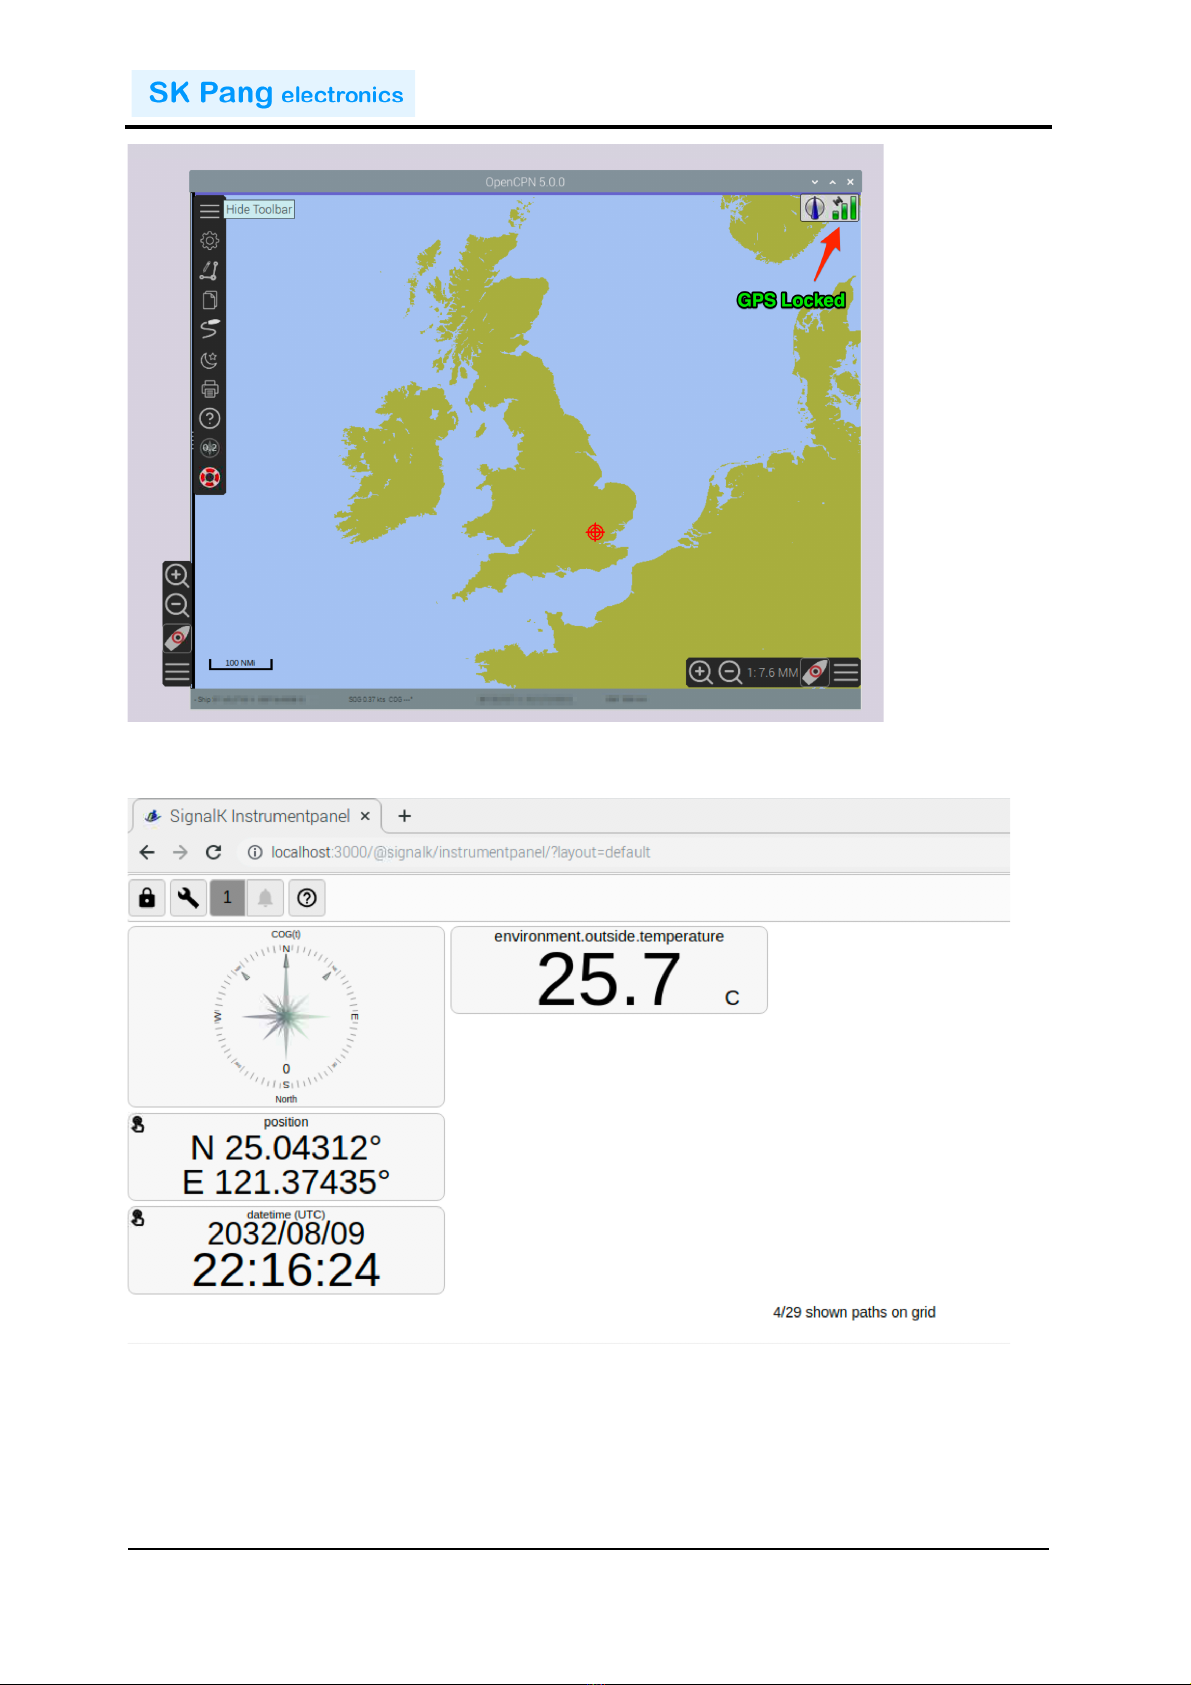Click the OpenCPN window maximize chevron

pos(833,182)
